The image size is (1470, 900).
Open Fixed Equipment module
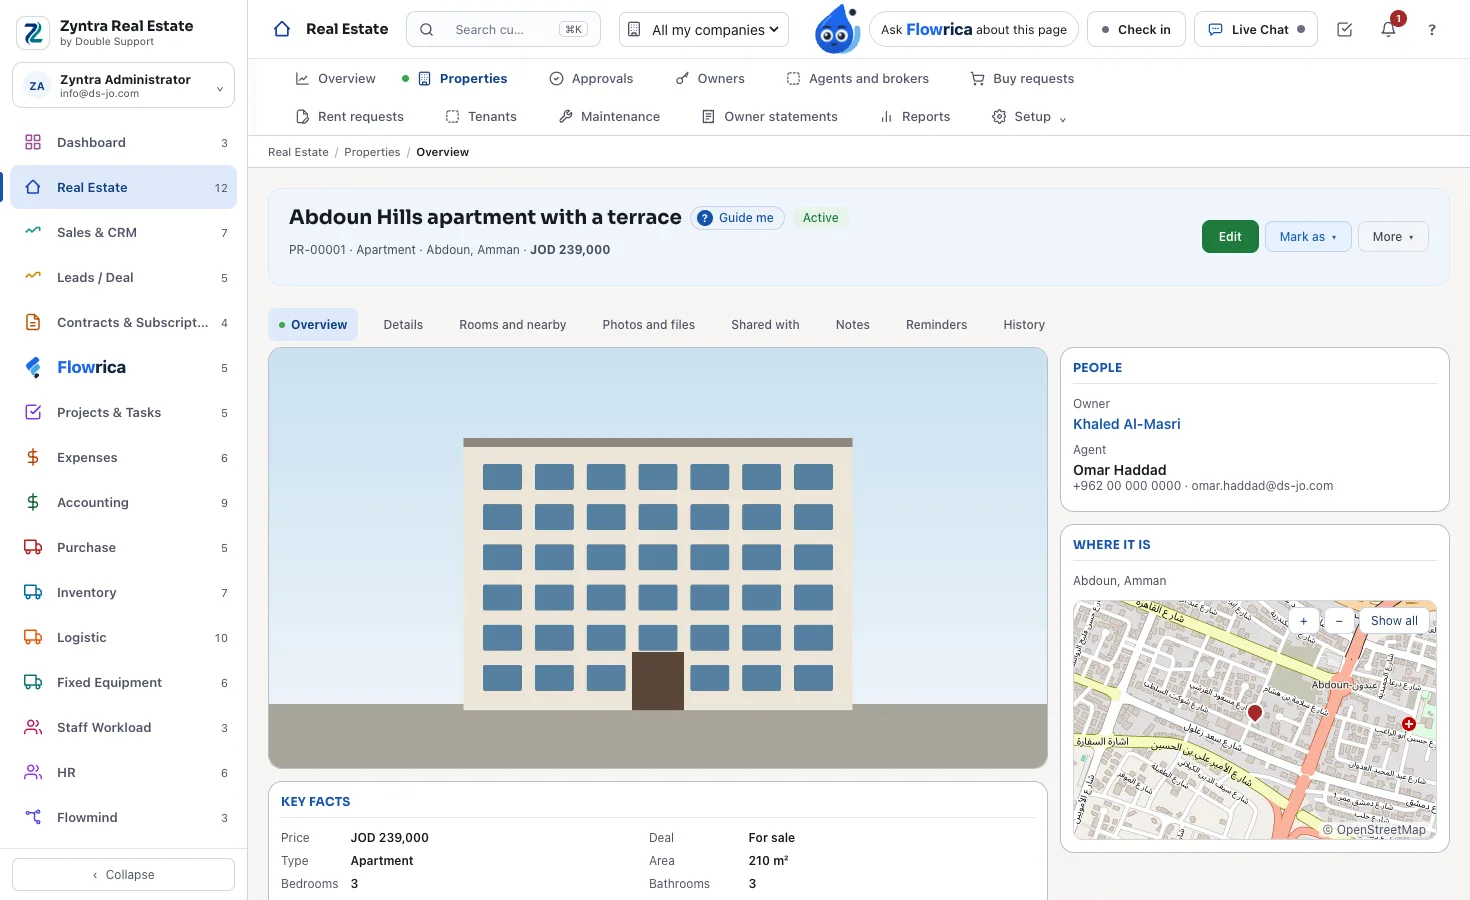click(124, 683)
